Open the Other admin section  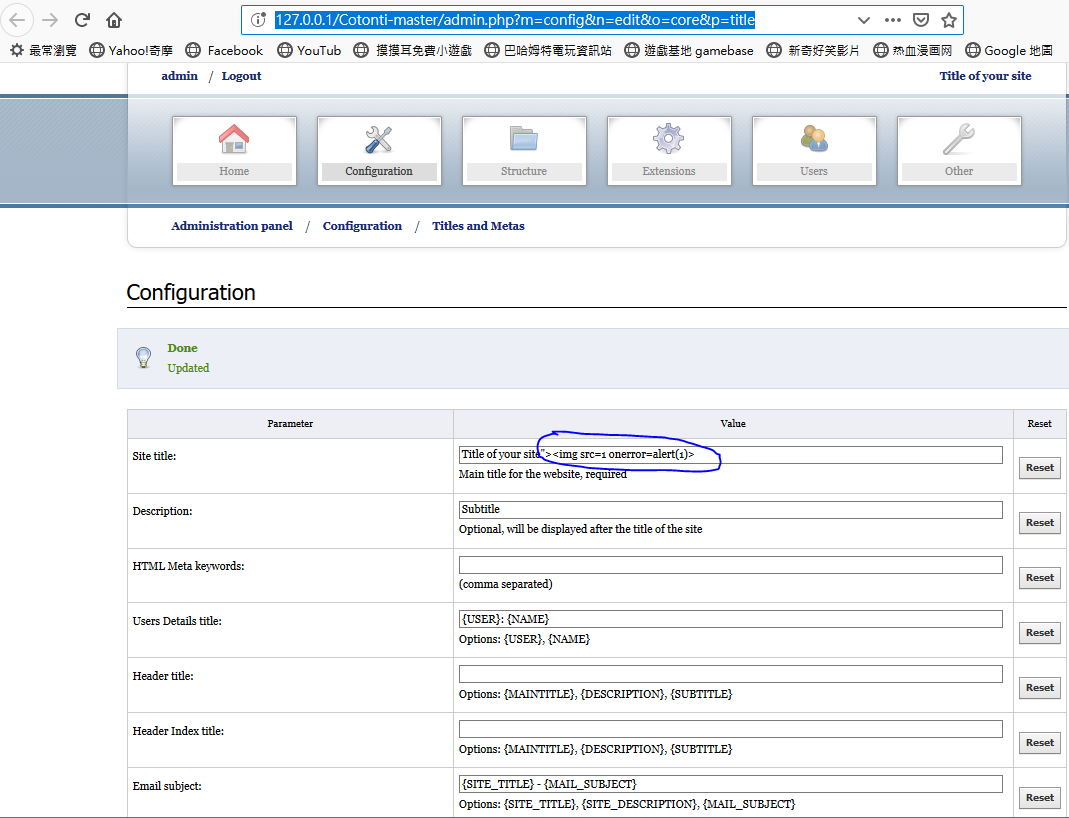click(x=958, y=150)
